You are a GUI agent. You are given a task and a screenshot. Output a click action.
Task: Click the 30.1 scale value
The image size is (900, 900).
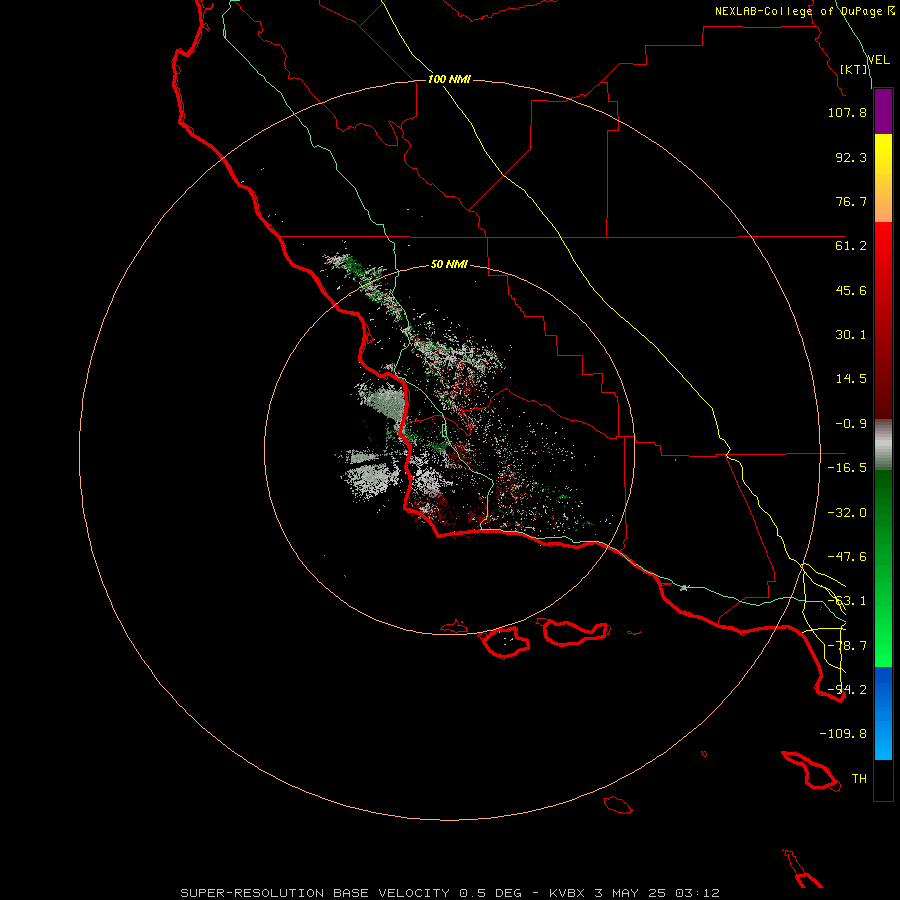pos(851,335)
